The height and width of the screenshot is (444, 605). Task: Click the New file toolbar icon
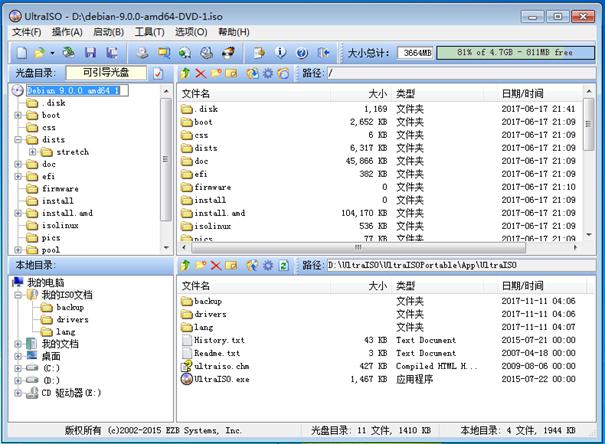pyautogui.click(x=22, y=53)
